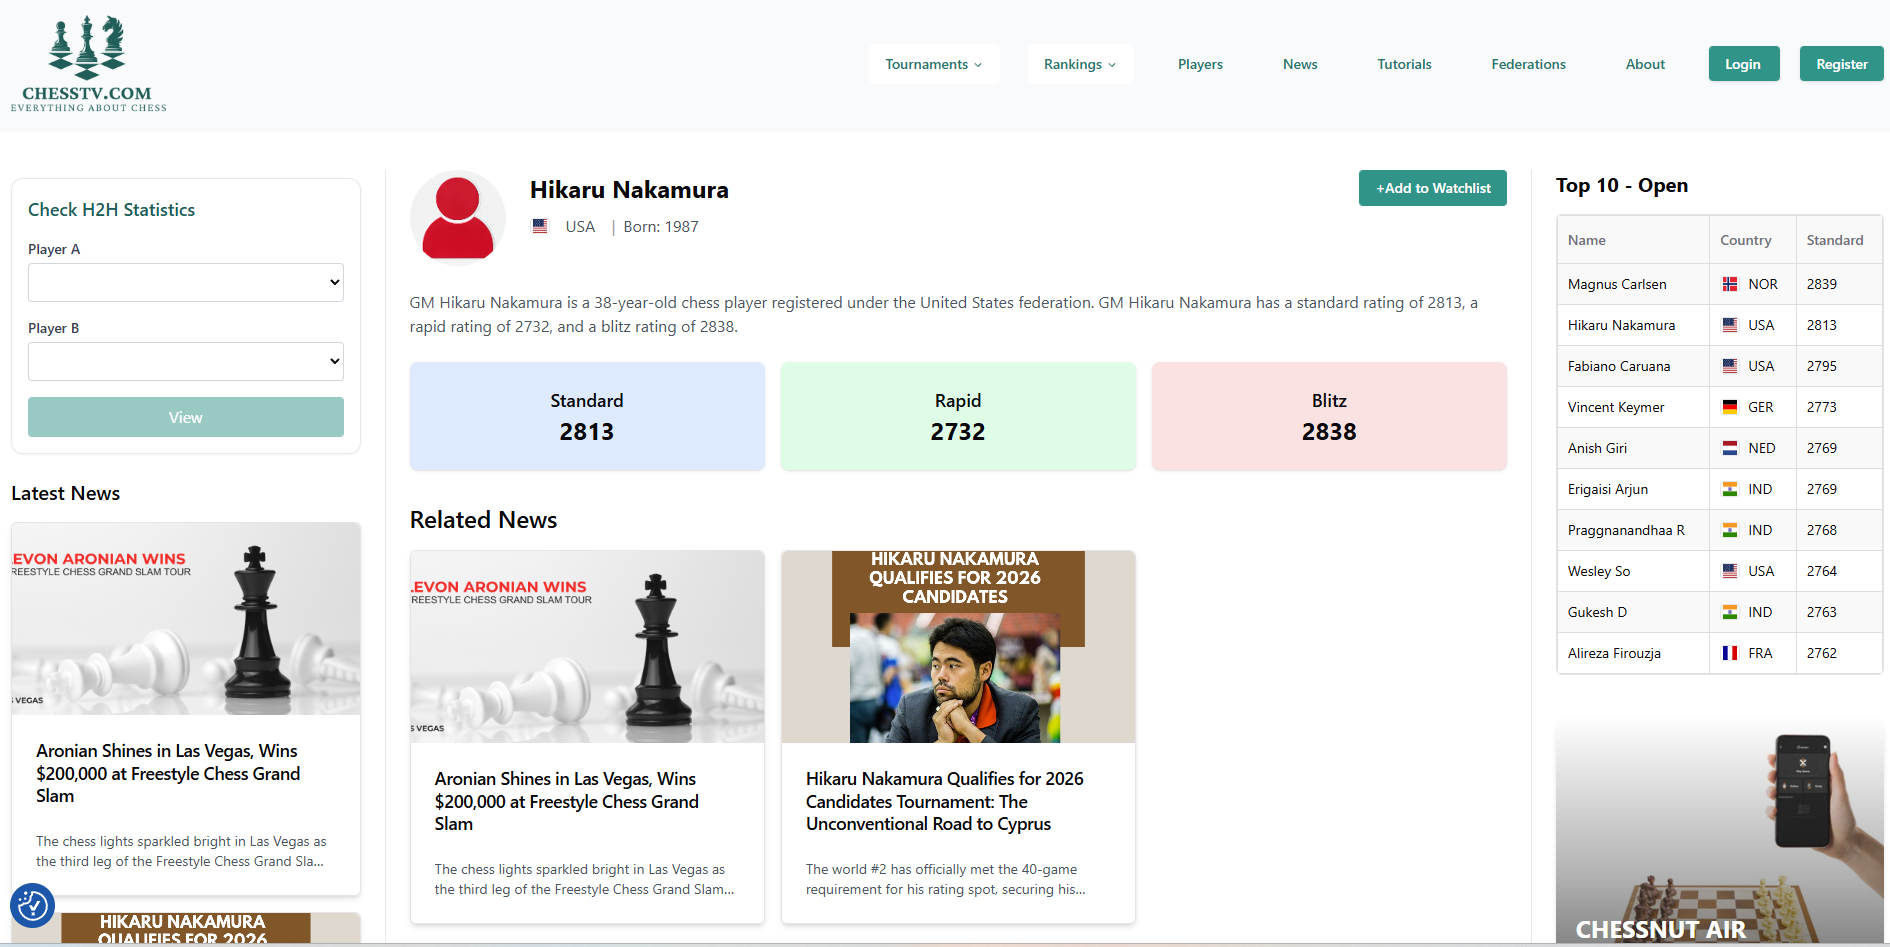Go to the Players page
This screenshot has width=1890, height=947.
click(1199, 64)
